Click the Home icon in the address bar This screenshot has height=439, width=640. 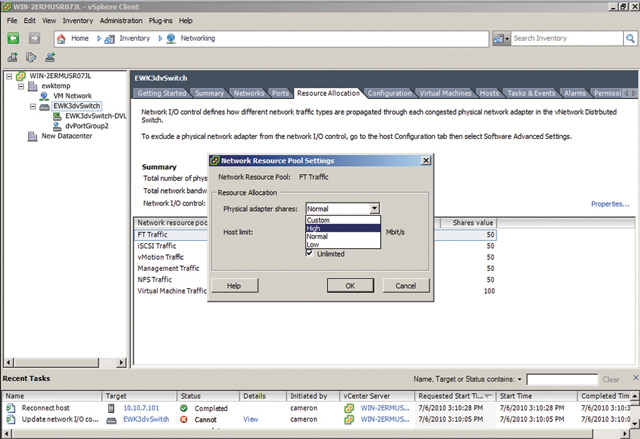click(x=61, y=39)
